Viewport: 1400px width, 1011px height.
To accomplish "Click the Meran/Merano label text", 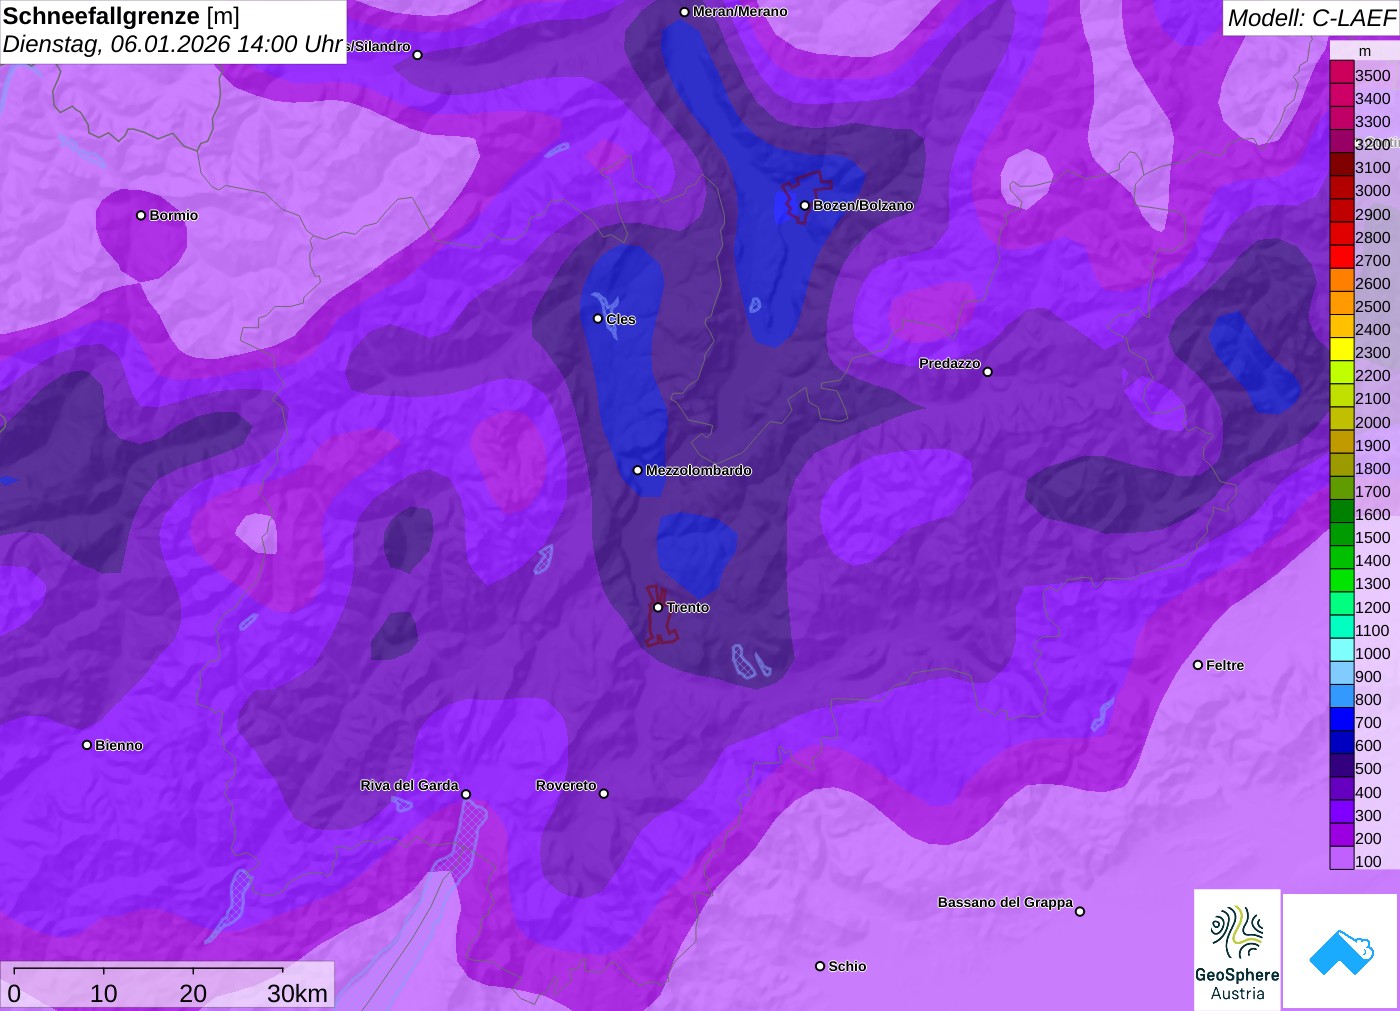I will point(740,12).
